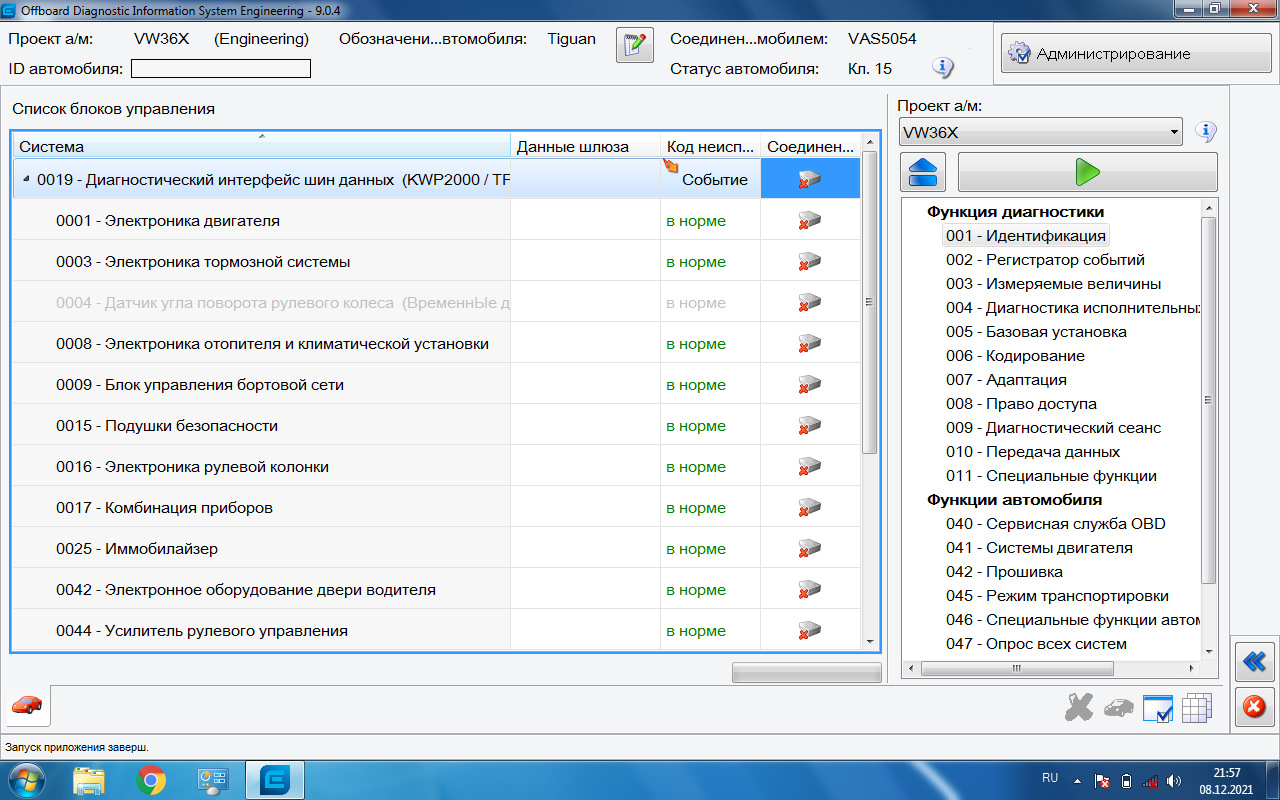Select 007 - Адаптация
Screen dimensions: 1280x800
[x=1006, y=380]
